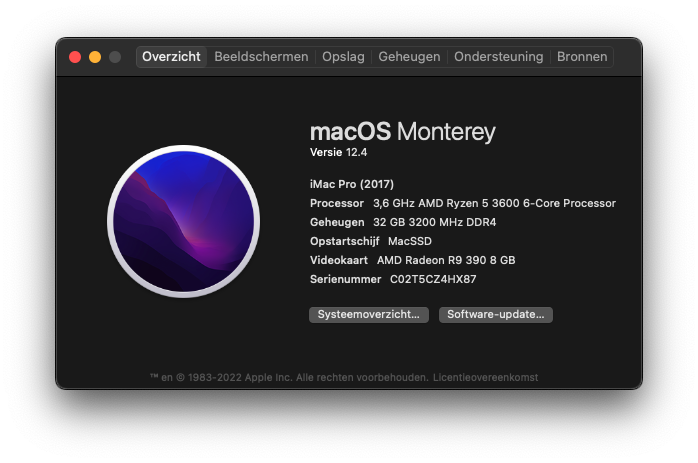The width and height of the screenshot is (698, 463).
Task: Select the Overzicht tab
Action: click(171, 57)
